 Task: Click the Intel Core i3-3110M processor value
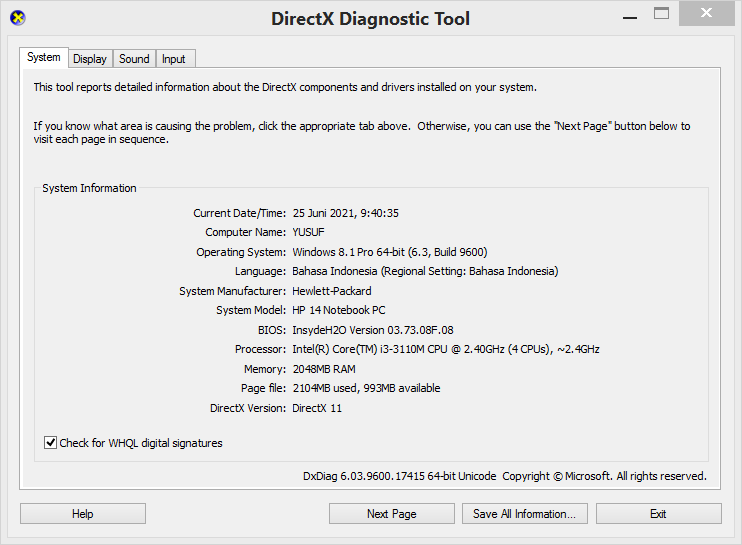click(446, 349)
